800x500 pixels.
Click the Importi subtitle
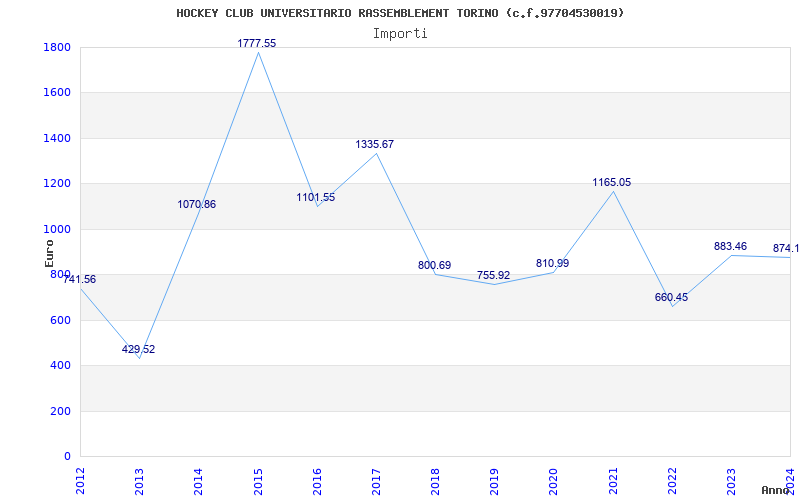tap(400, 34)
